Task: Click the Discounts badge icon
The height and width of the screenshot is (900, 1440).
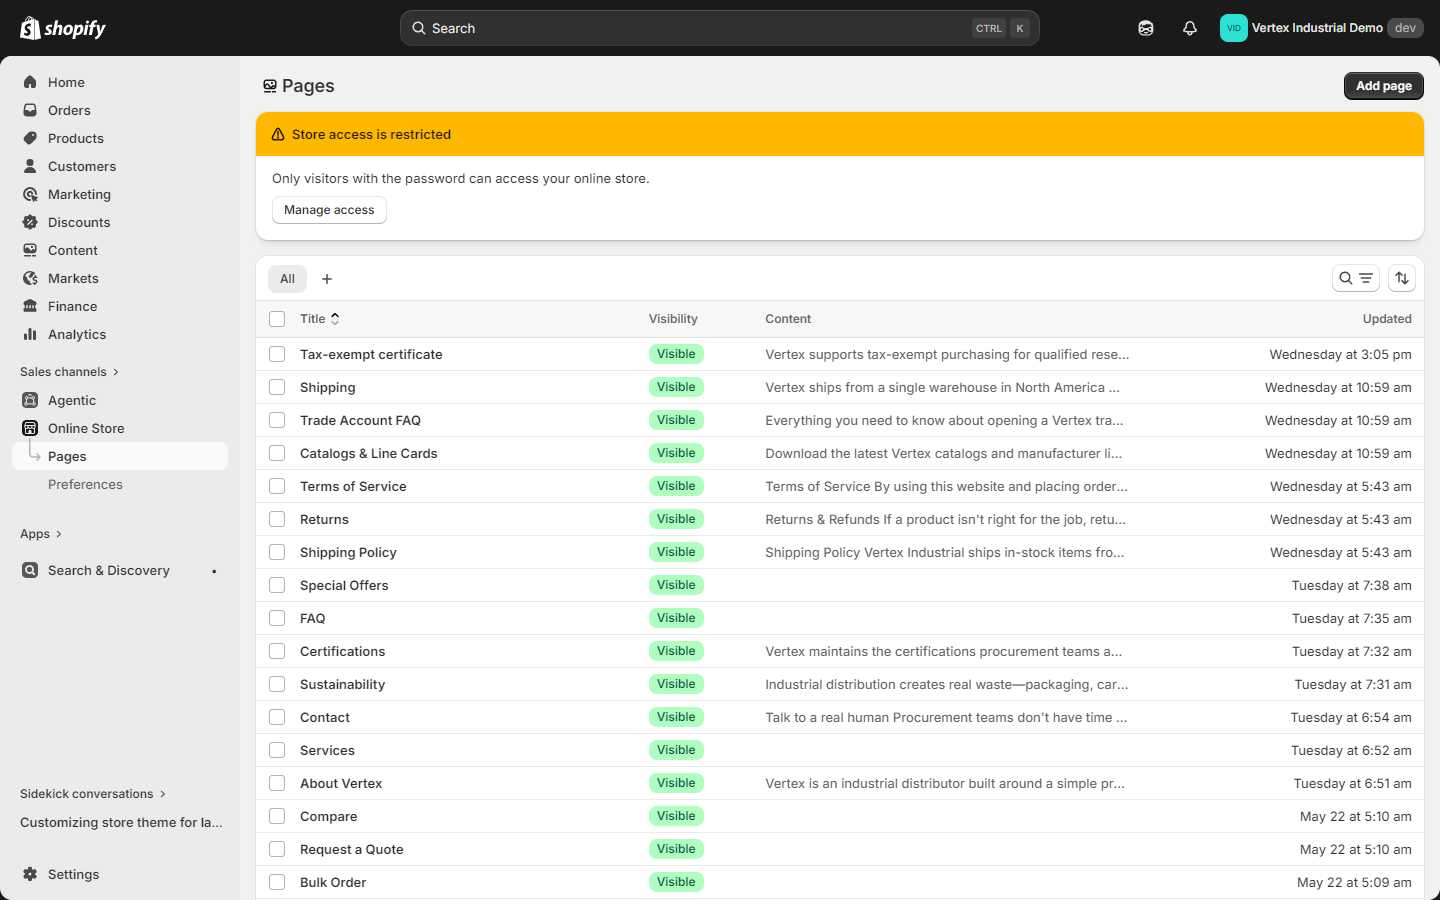Action: (x=30, y=222)
